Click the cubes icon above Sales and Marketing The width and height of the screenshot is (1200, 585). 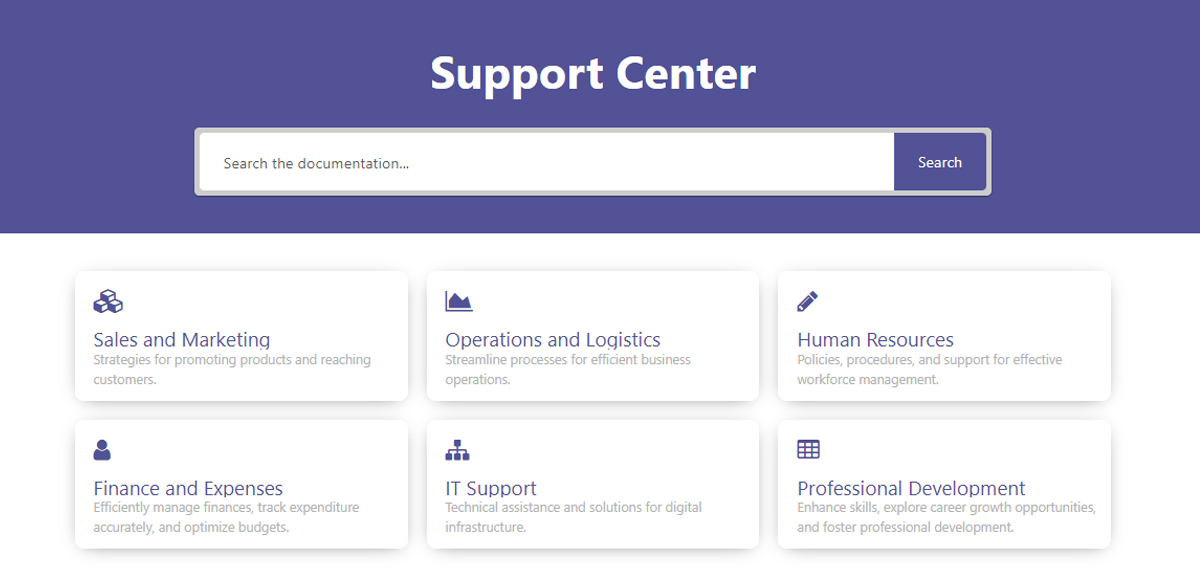coord(108,301)
